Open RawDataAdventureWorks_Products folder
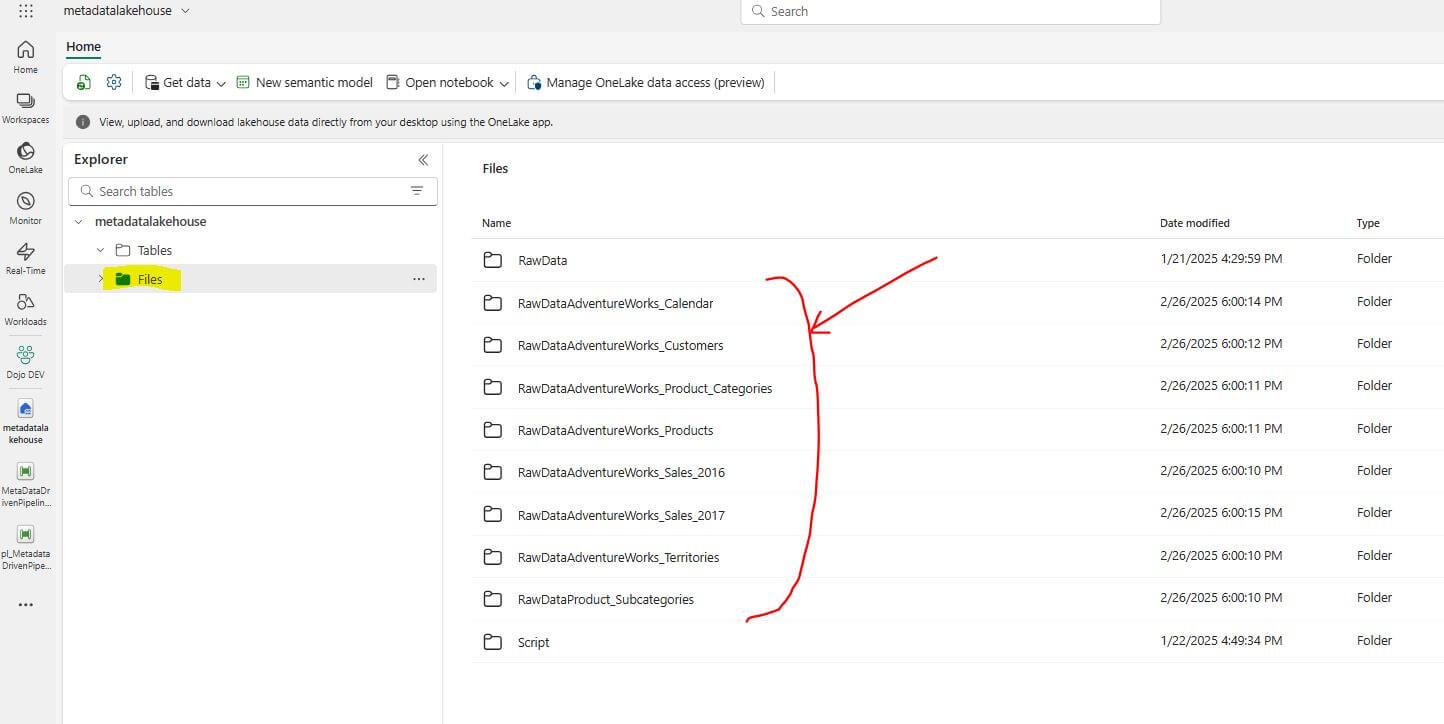This screenshot has height=724, width=1444. pyautogui.click(x=615, y=430)
